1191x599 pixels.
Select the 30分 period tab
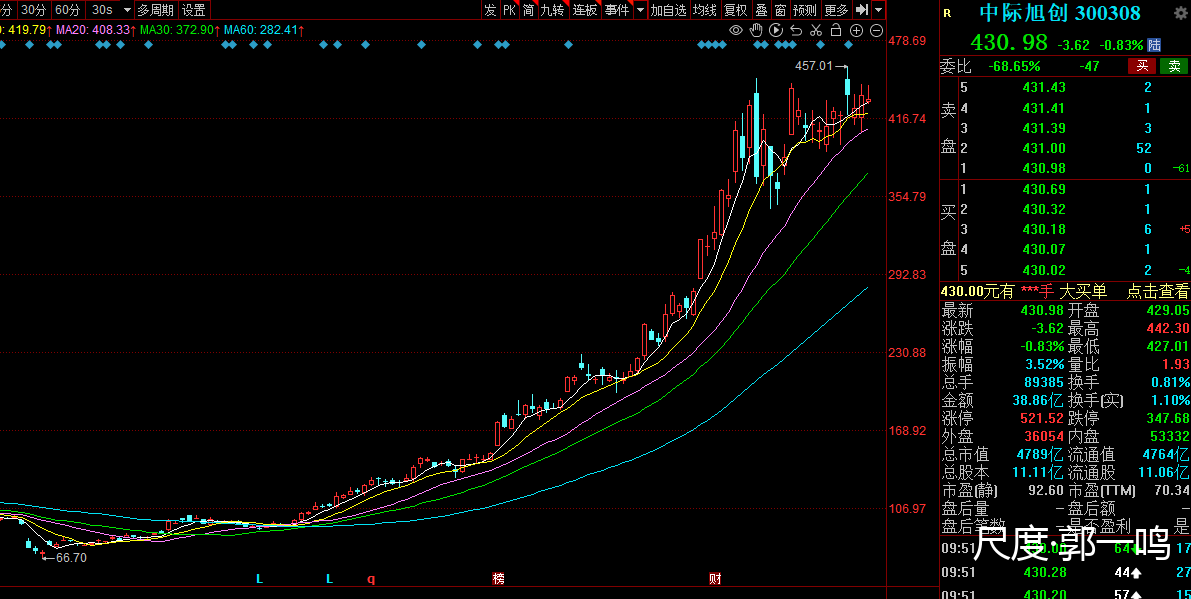(33, 10)
